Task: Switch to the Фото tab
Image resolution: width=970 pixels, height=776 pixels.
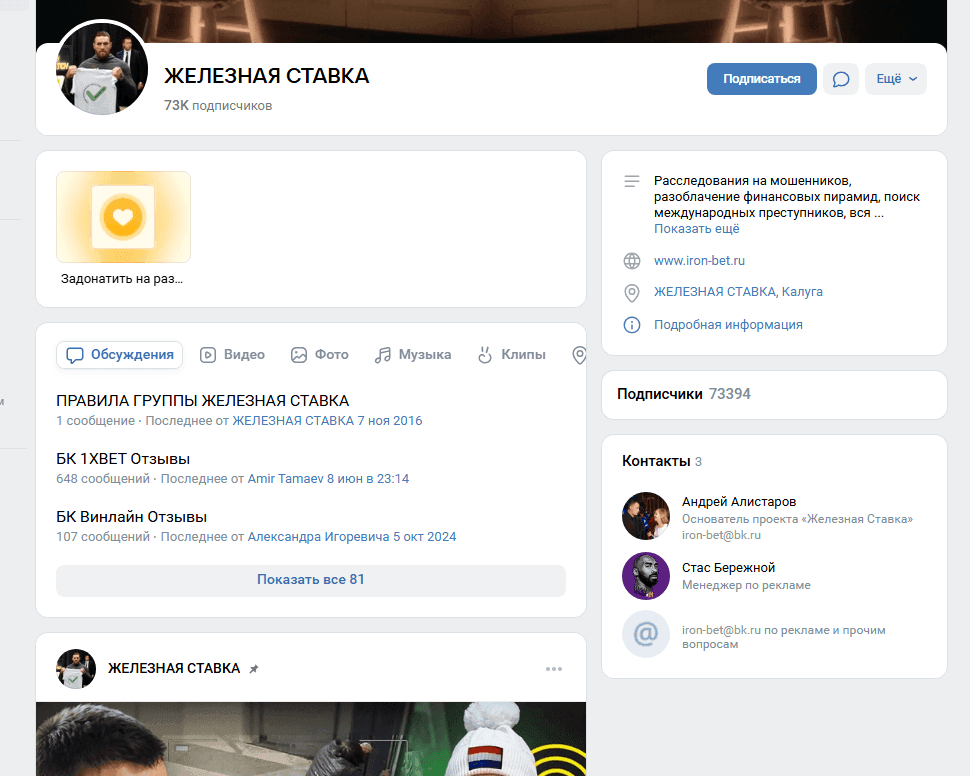Action: [x=320, y=355]
